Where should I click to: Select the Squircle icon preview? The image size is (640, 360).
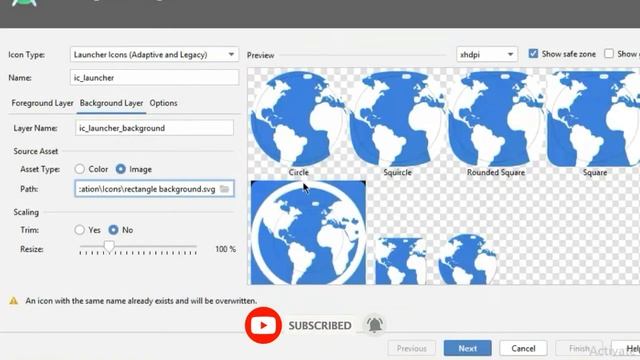tap(397, 118)
